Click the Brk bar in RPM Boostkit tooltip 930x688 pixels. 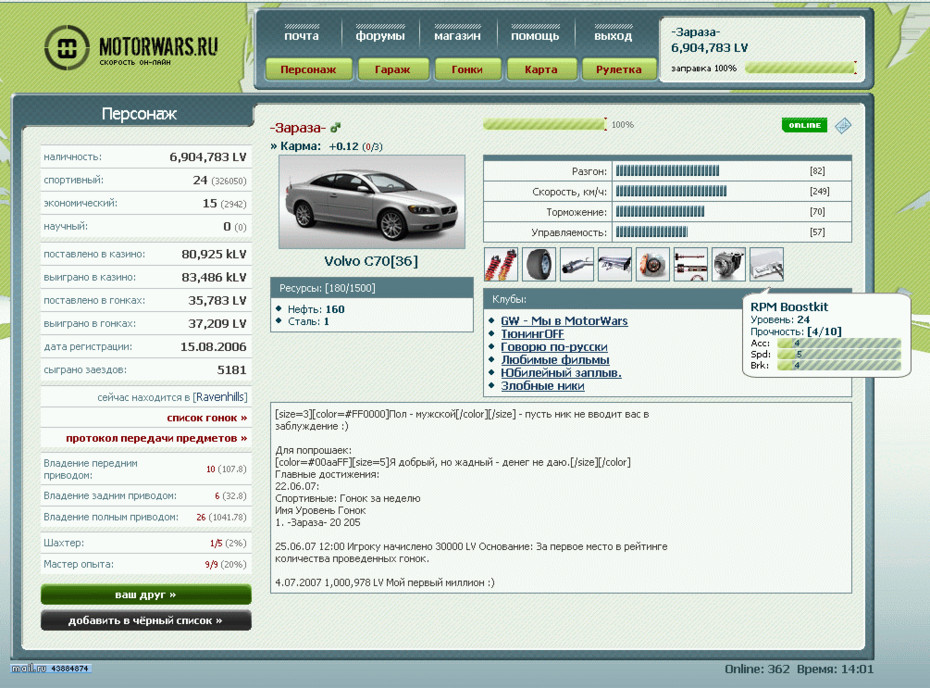click(839, 365)
